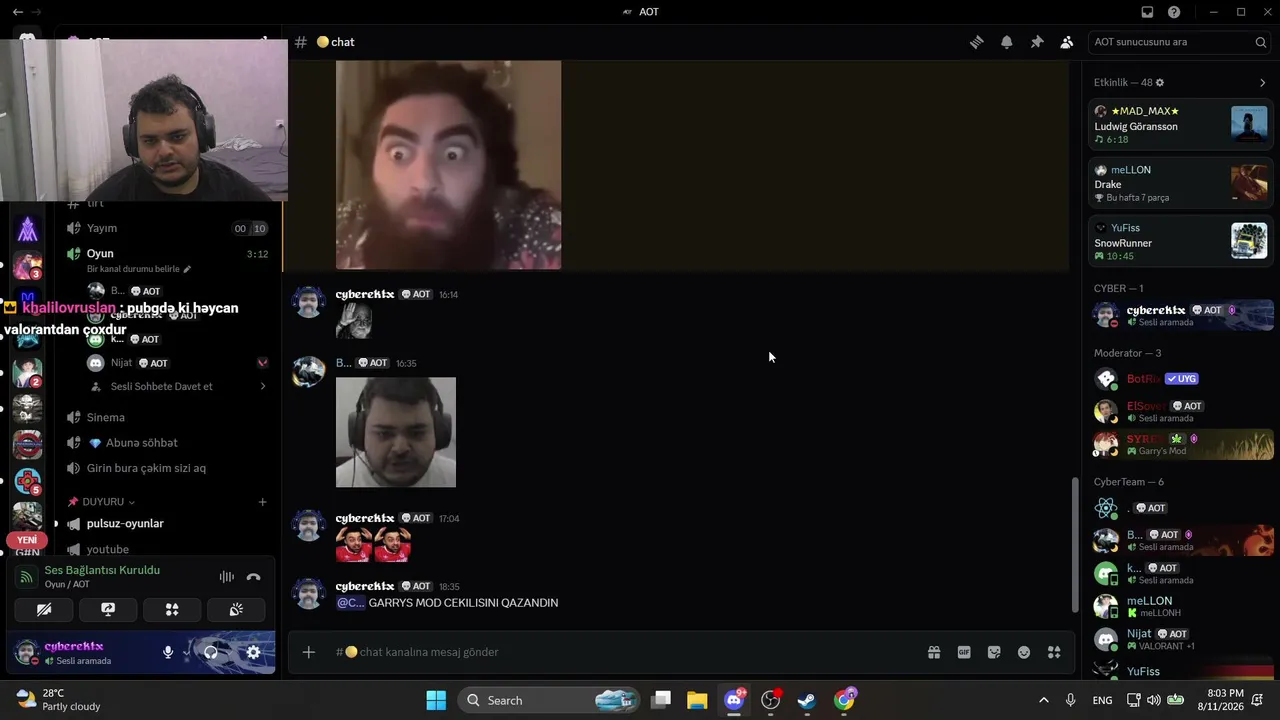Open voice connection signal details icon
Viewport: 1280px width, 720px height.
click(x=27, y=577)
